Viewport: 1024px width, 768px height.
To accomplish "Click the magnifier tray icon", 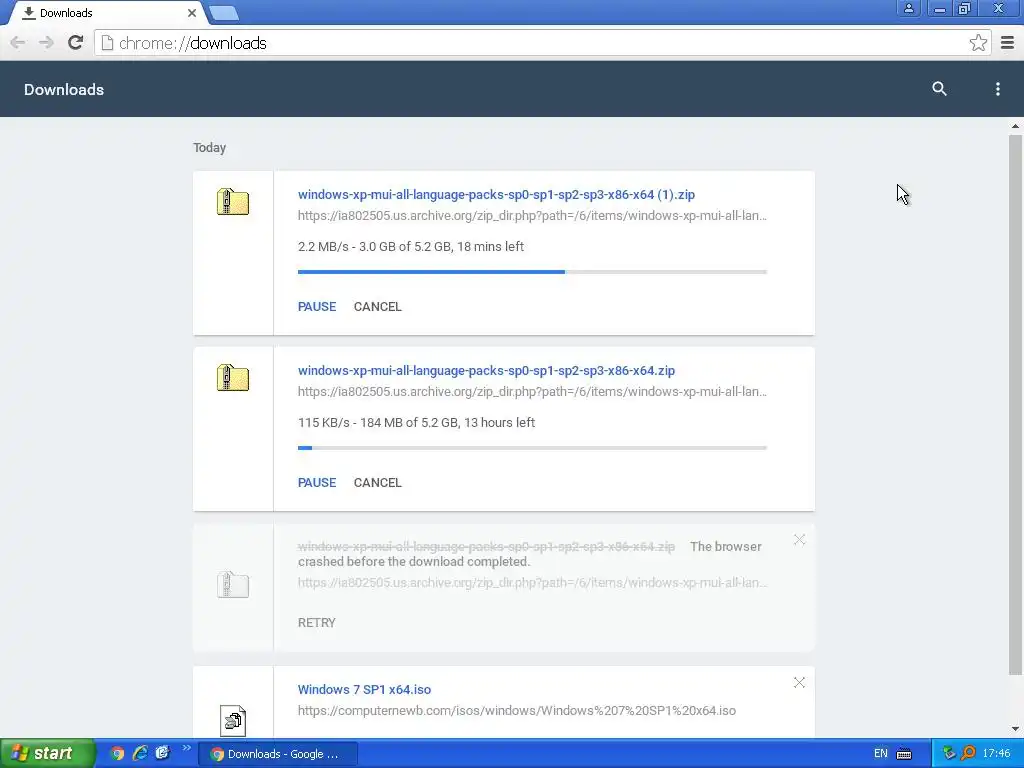I will (968, 753).
